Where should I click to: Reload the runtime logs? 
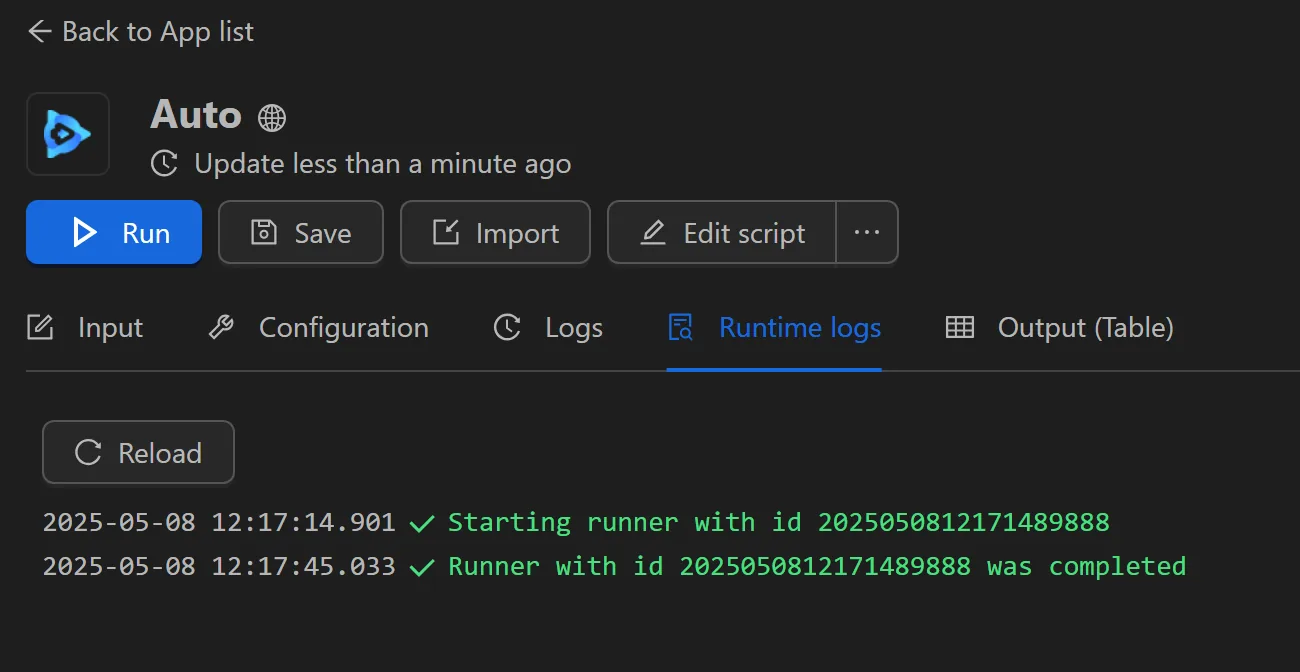(x=138, y=453)
